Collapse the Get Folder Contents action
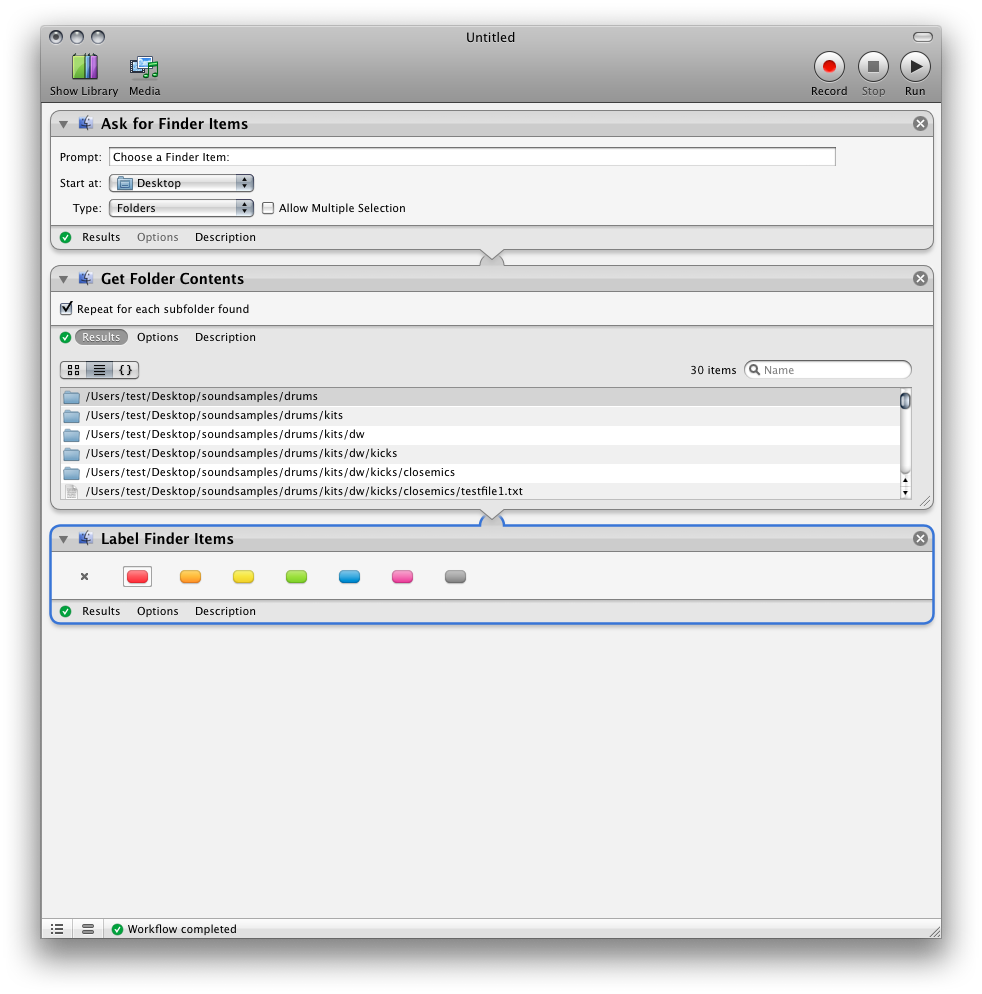The height and width of the screenshot is (994, 982). pos(63,279)
